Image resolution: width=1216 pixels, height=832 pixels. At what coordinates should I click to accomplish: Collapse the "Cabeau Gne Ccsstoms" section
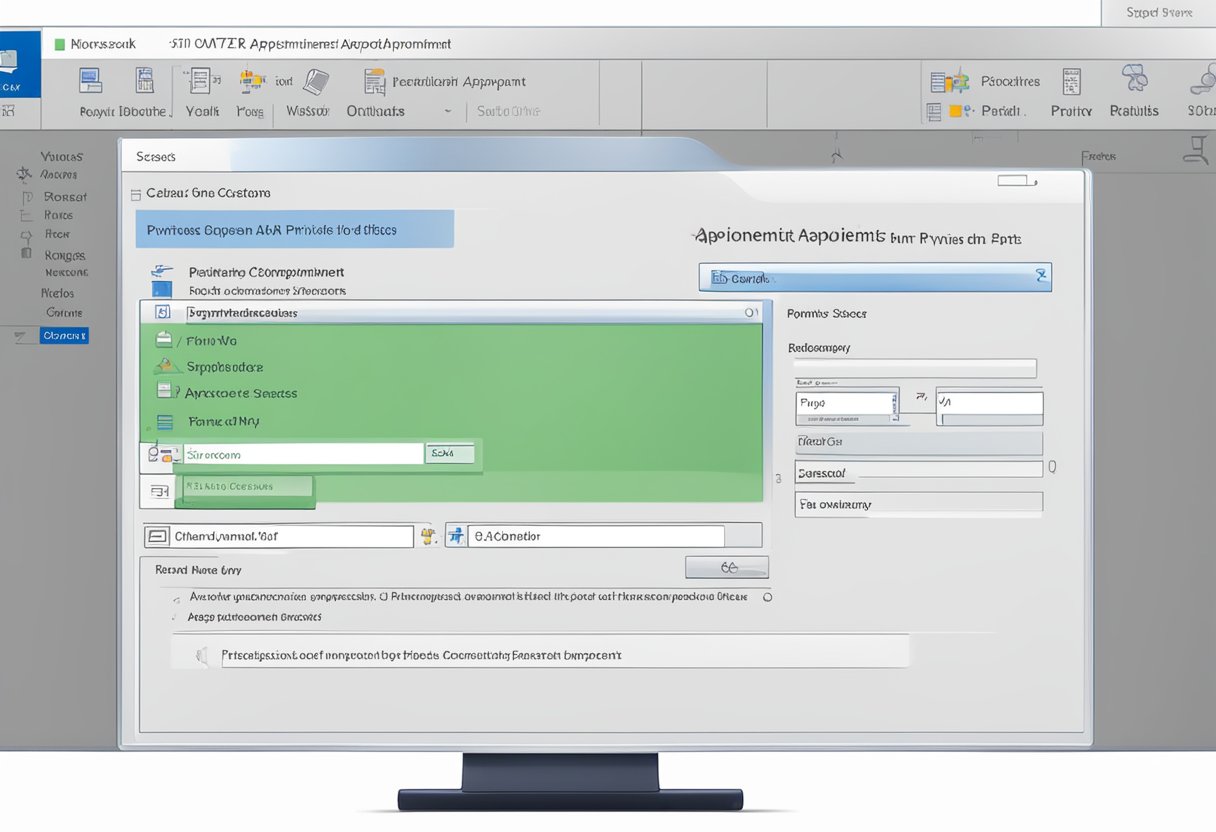coord(135,193)
